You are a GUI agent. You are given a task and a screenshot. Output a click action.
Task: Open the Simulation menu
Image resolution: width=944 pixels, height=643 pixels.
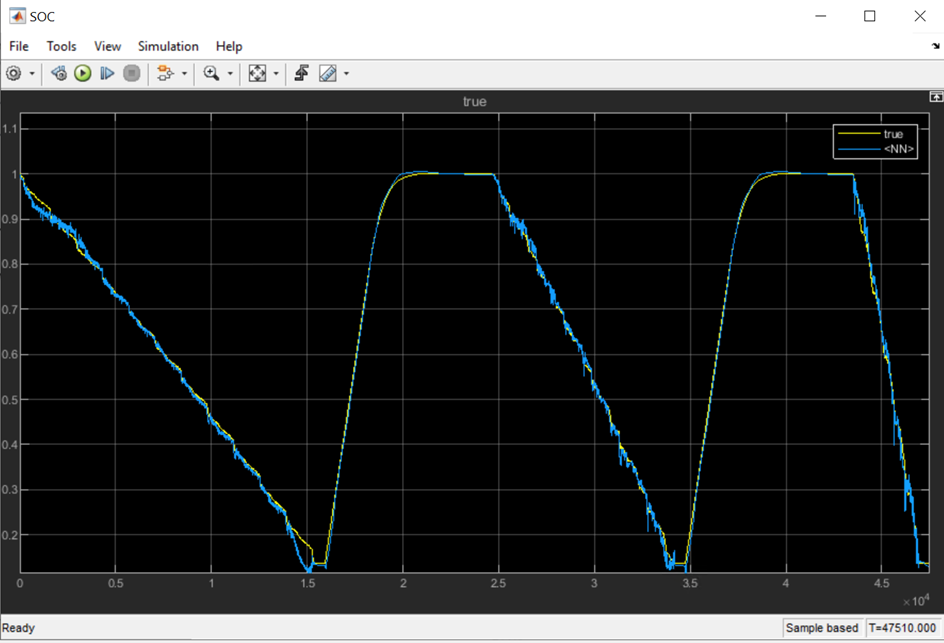(x=168, y=46)
